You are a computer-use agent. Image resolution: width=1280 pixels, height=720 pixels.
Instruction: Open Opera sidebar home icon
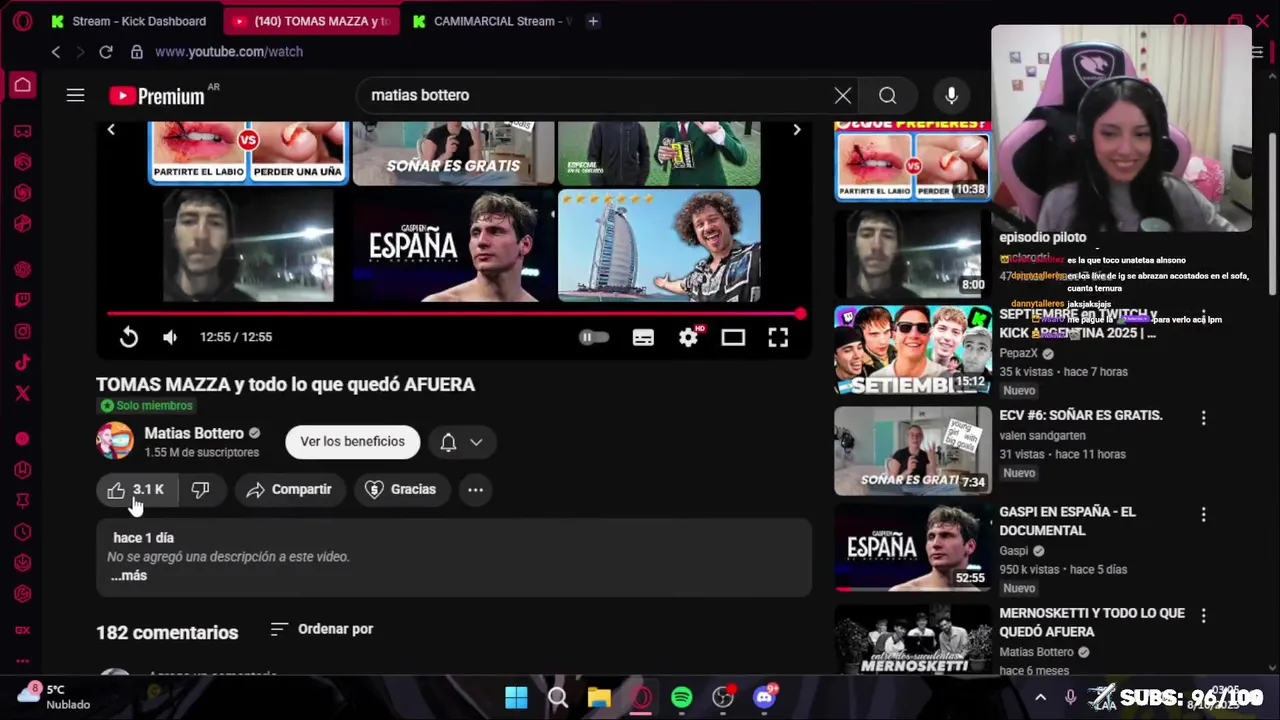click(x=22, y=86)
